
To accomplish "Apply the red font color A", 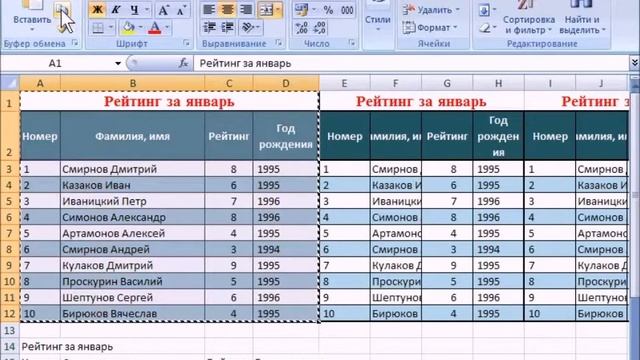I will 155,28.
